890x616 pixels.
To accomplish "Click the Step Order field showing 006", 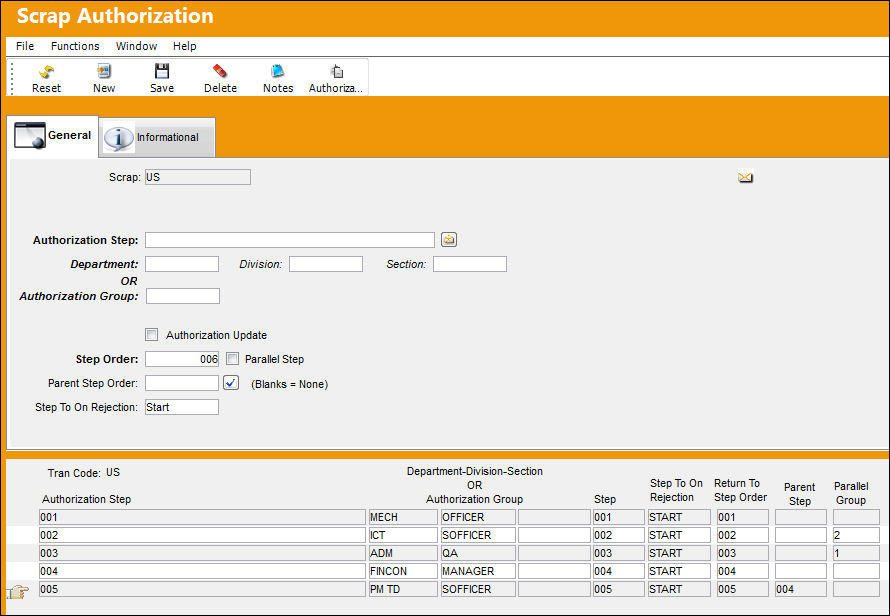I will (x=182, y=359).
